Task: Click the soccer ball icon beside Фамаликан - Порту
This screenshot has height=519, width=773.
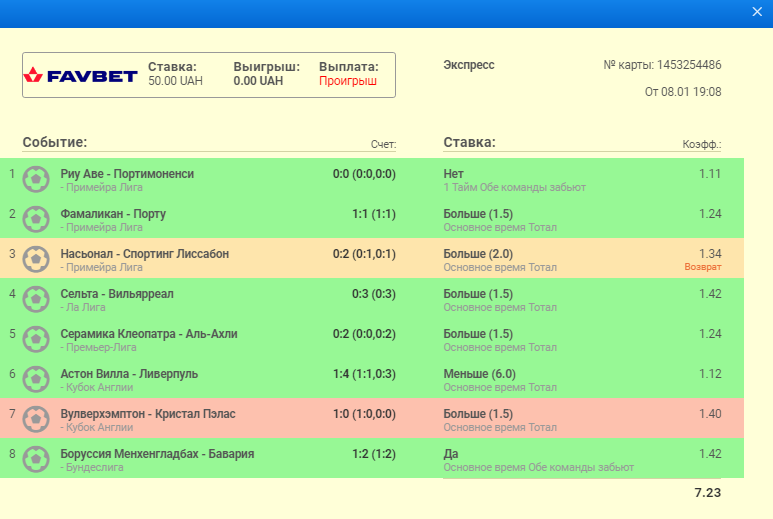Action: pos(37,219)
